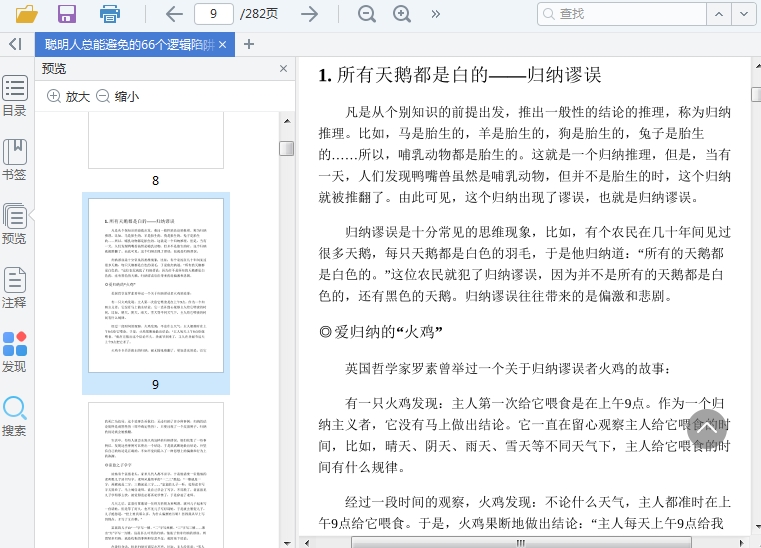
Task: Click the save icon in toolbar
Action: click(x=67, y=14)
